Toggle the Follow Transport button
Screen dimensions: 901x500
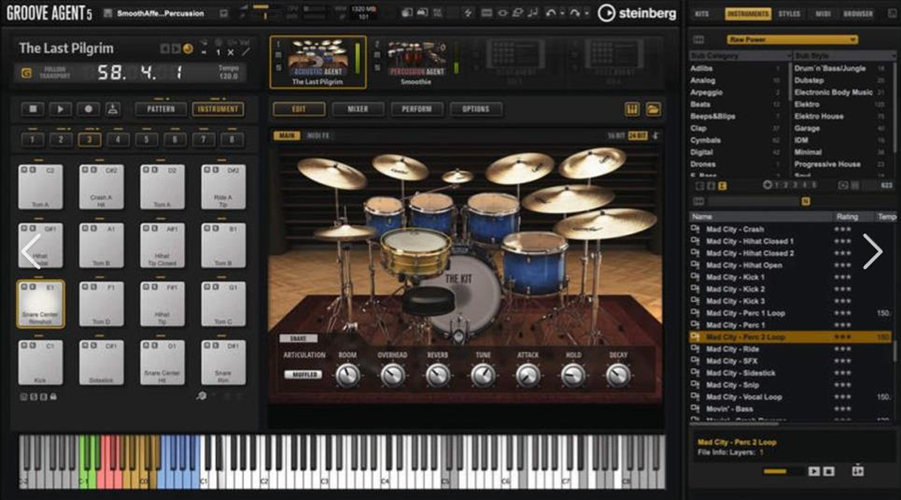26,73
